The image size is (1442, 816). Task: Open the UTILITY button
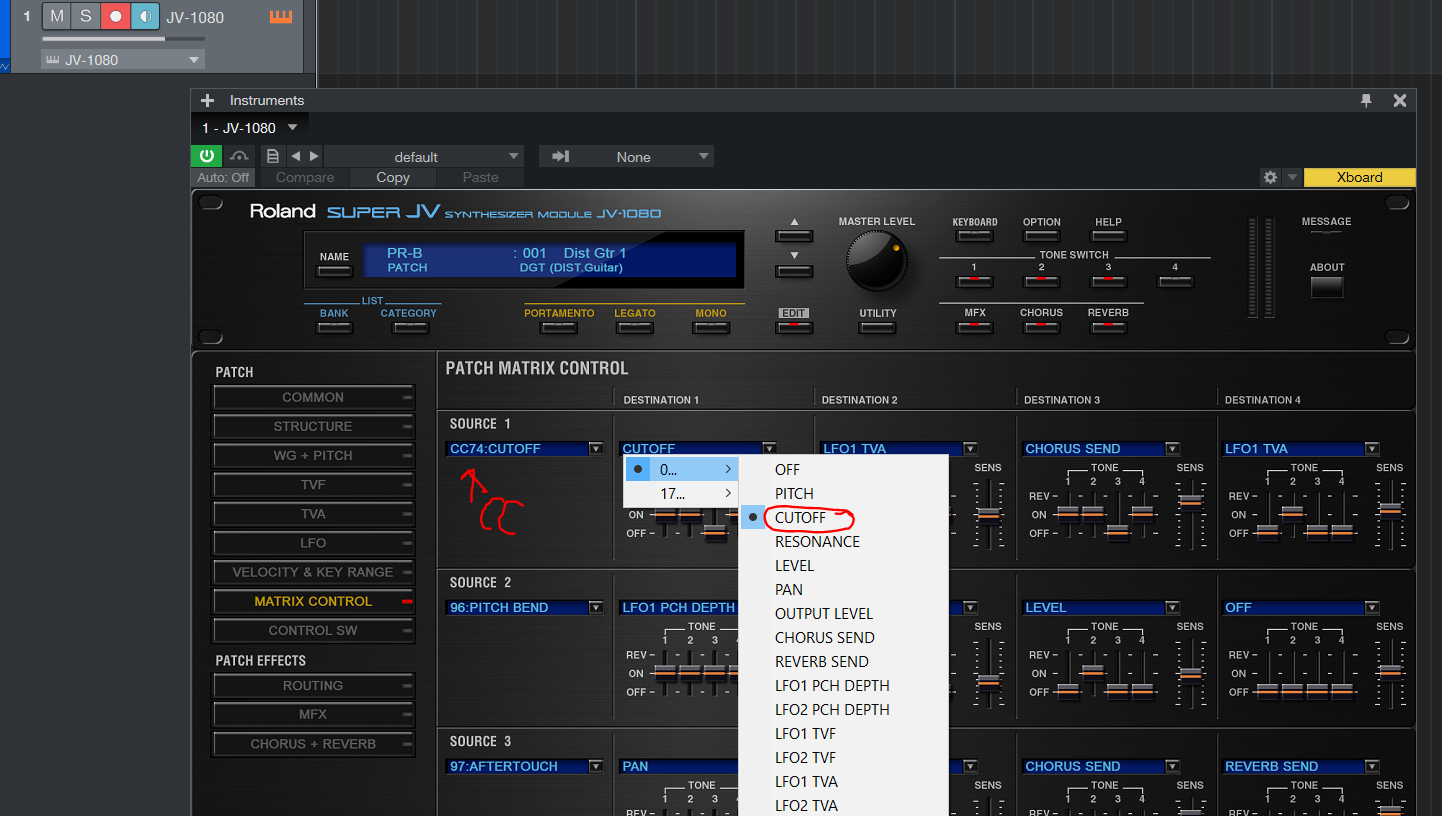[x=877, y=327]
